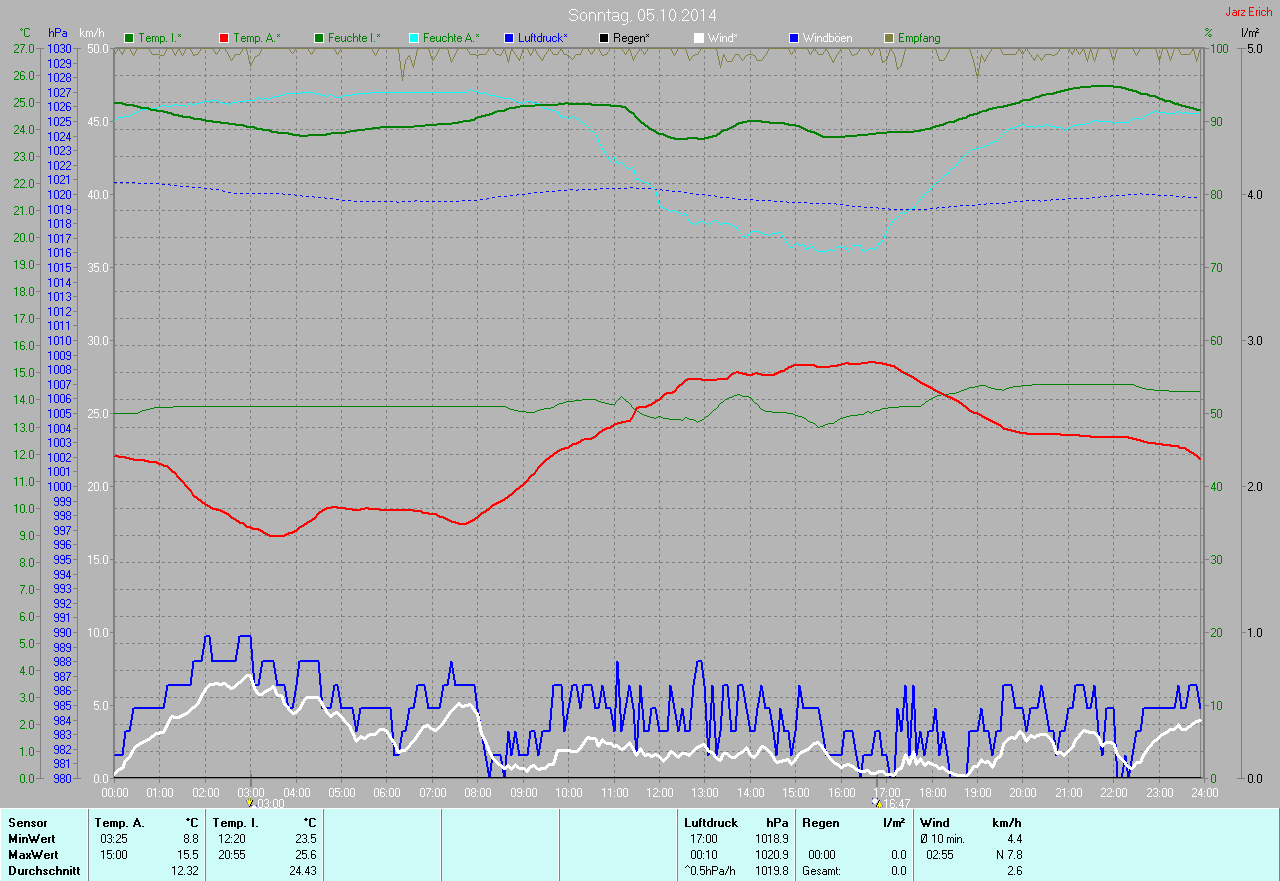This screenshot has width=1280, height=881.
Task: Click the "21:00" tick on the time axis
Action: click(1068, 793)
